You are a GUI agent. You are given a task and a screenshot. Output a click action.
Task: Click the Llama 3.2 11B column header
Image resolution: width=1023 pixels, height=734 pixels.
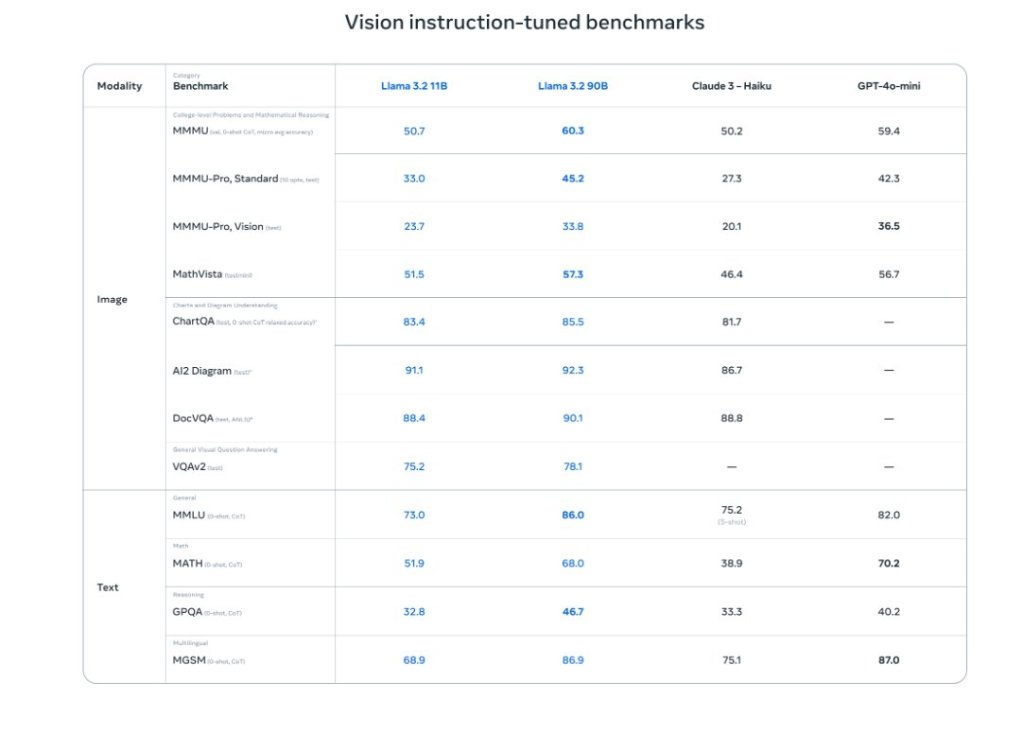click(x=414, y=86)
